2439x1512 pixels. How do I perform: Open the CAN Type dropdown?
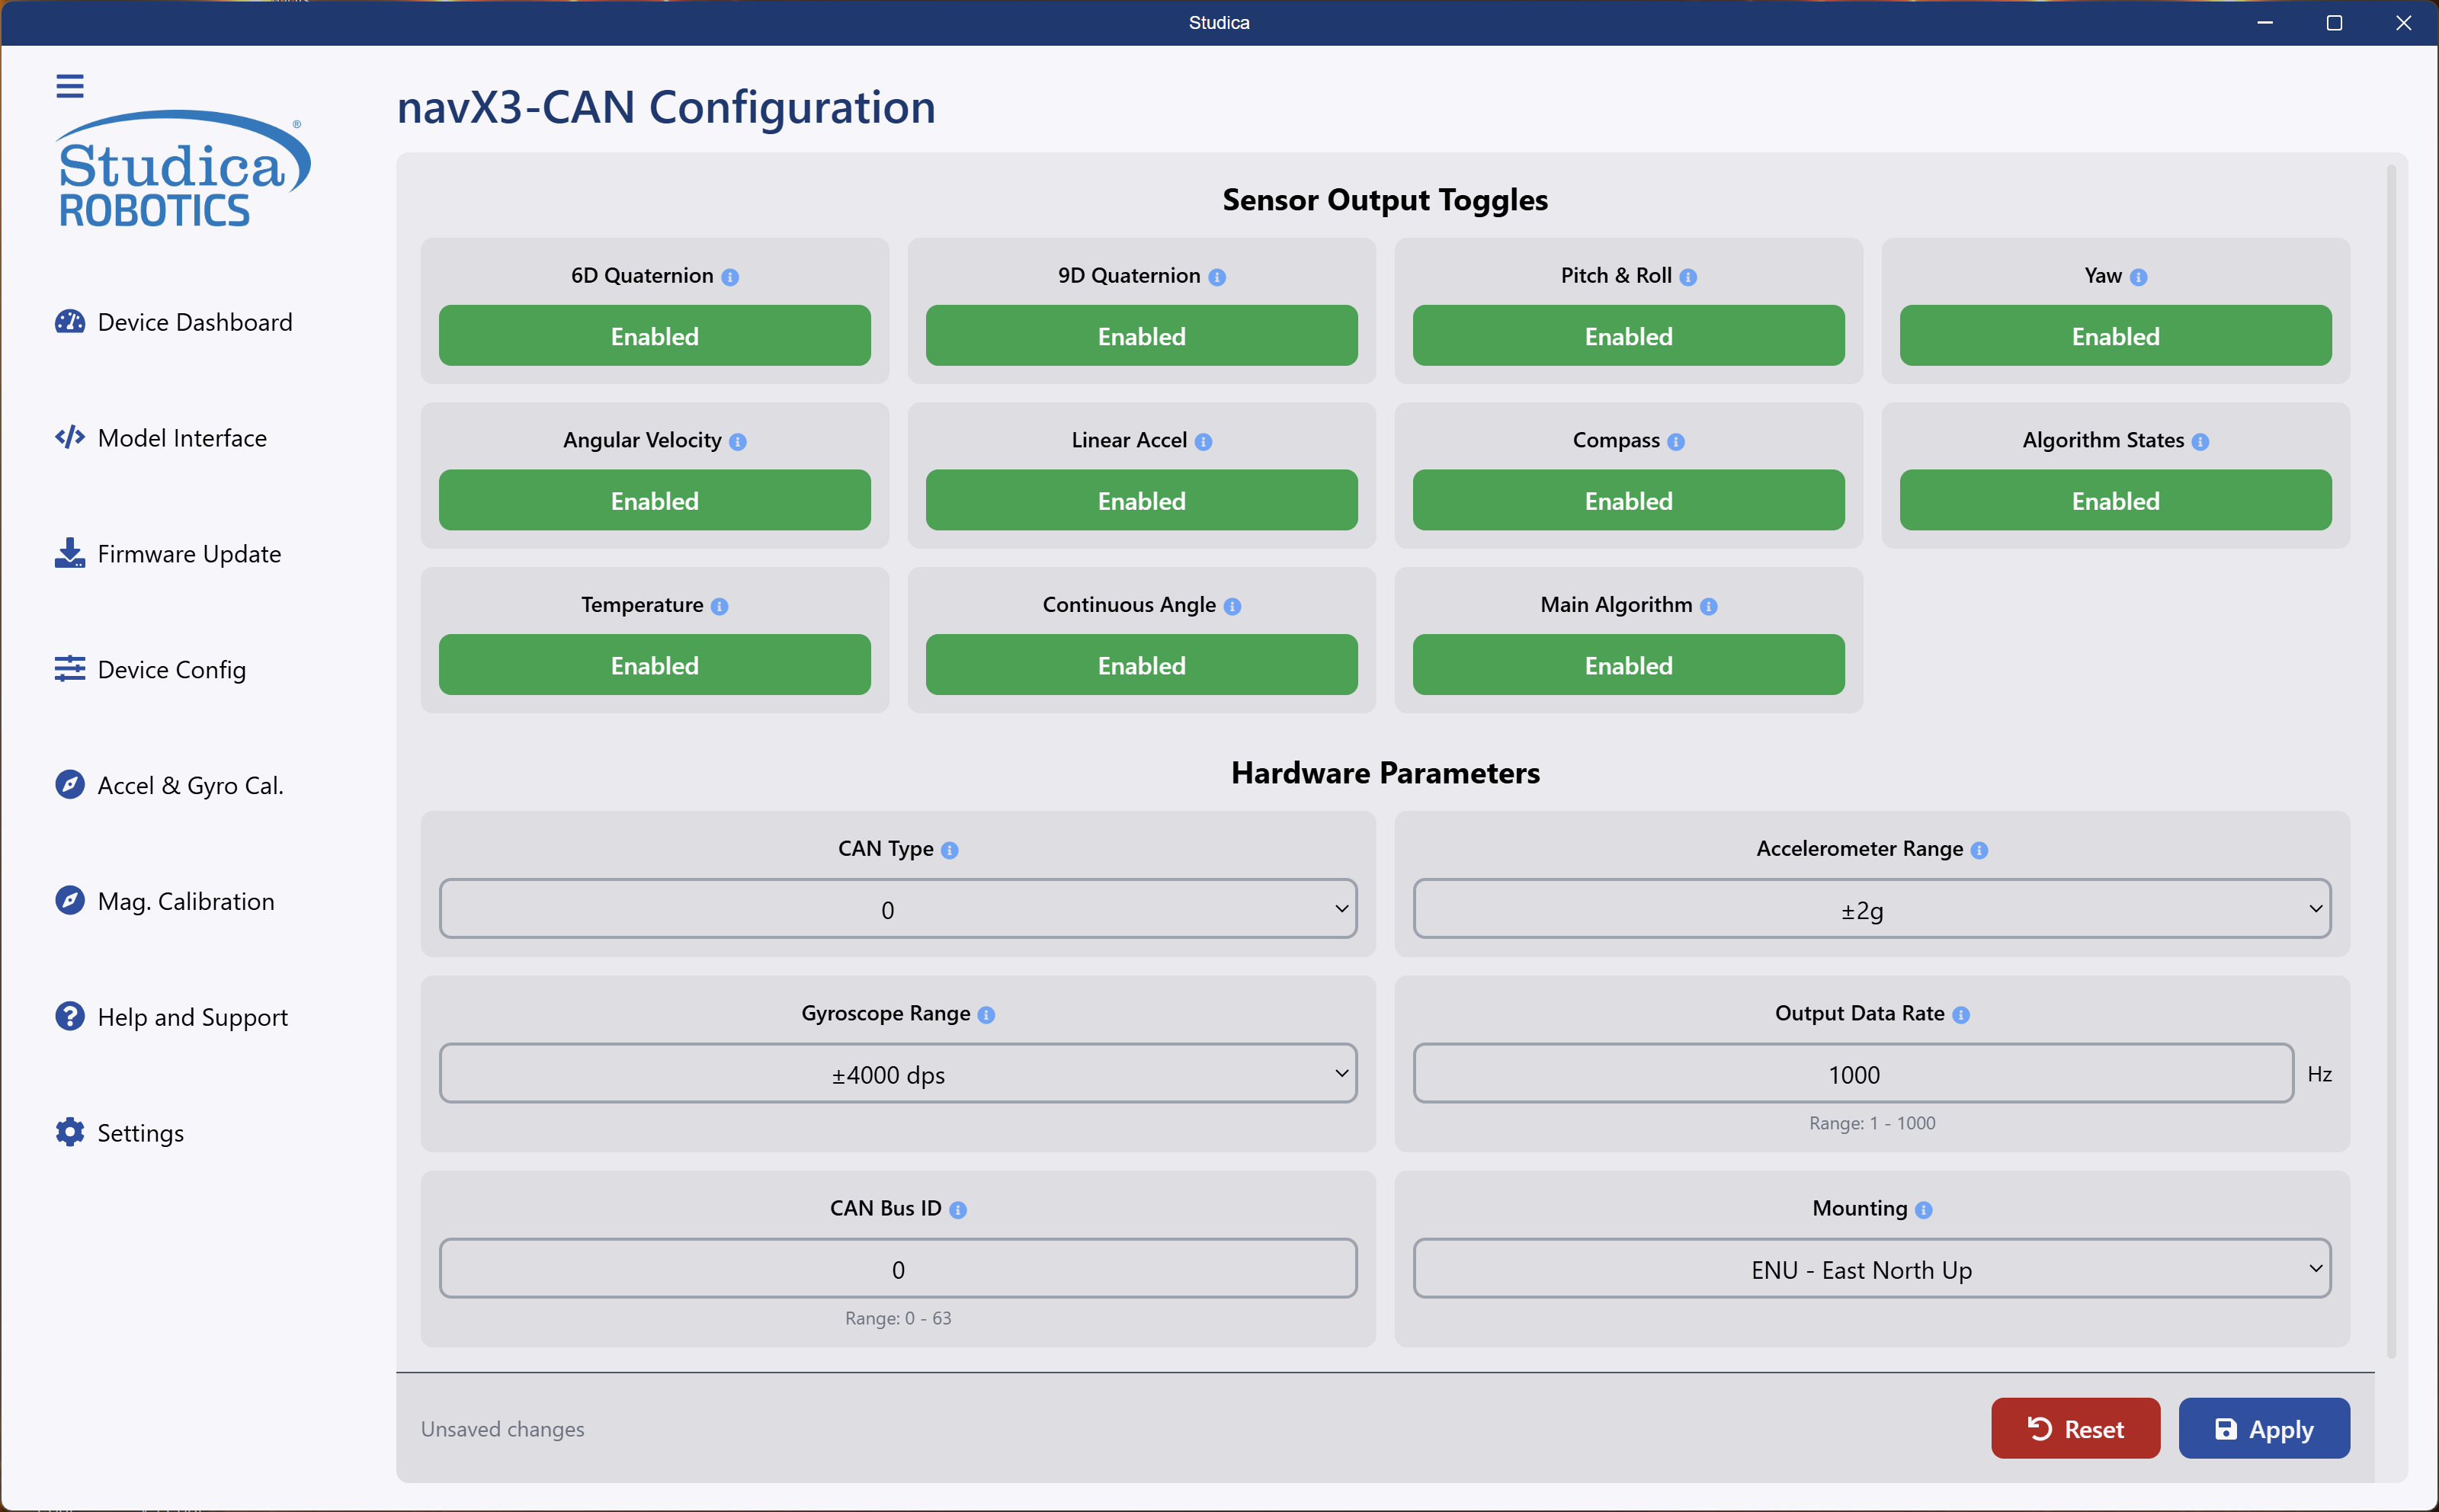pyautogui.click(x=897, y=909)
